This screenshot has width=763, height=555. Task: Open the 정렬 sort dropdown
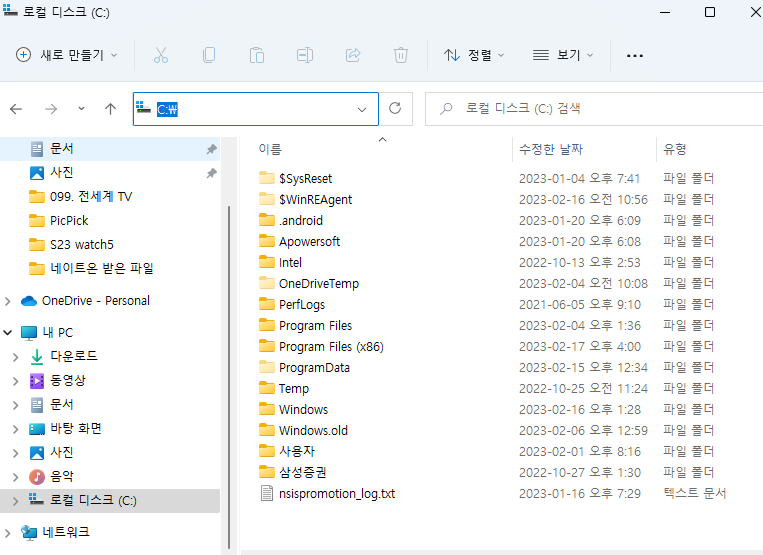[x=474, y=55]
